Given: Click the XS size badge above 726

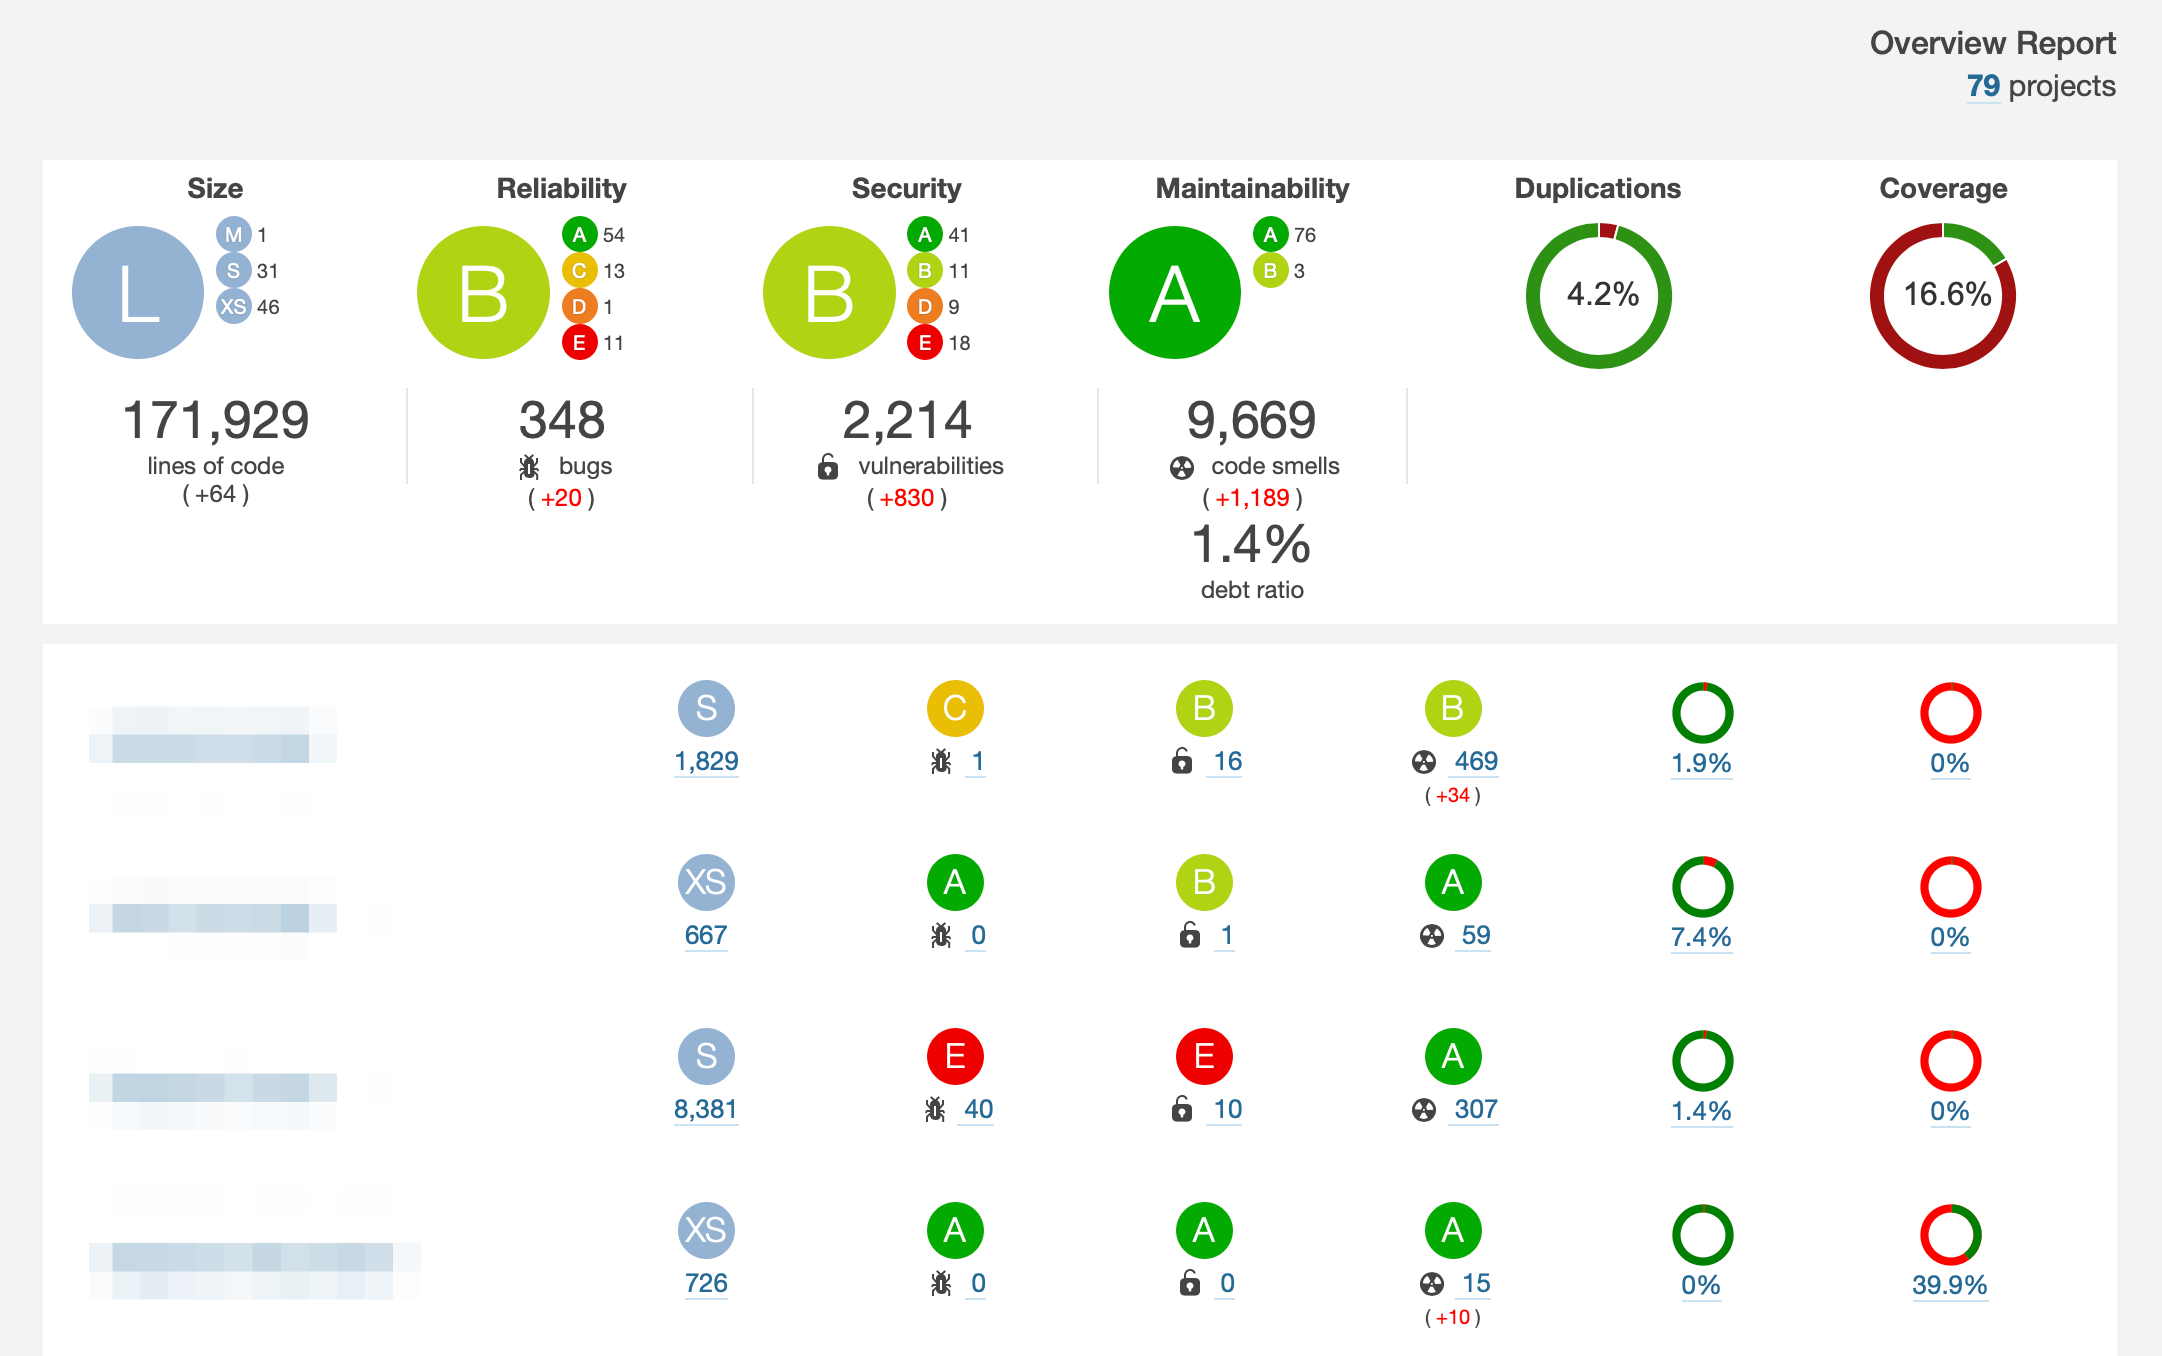Looking at the screenshot, I should 706,1230.
